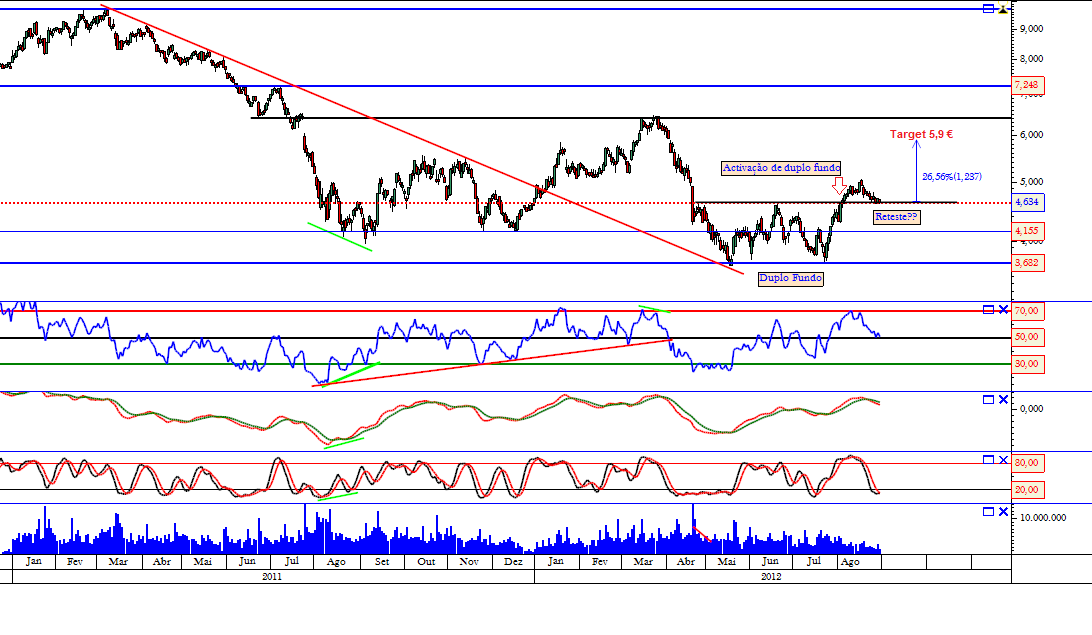
Task: Click the 2012 year label on timeline
Action: click(771, 577)
